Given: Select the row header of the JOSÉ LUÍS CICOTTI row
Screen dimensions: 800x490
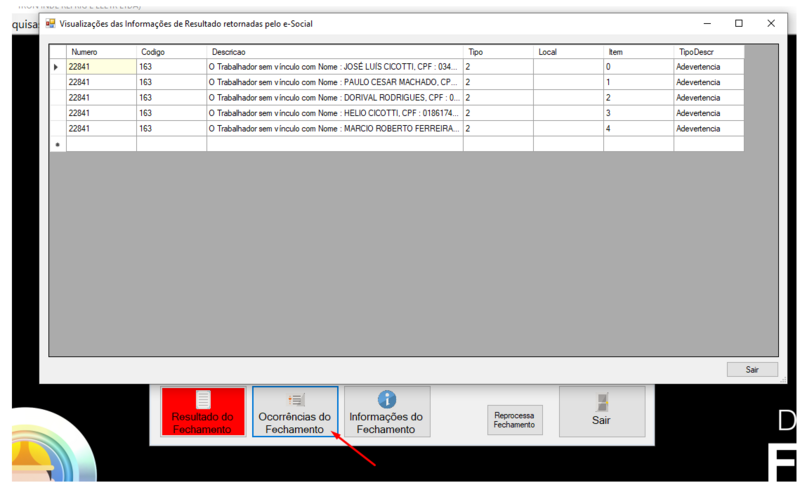Looking at the screenshot, I should click(x=58, y=67).
